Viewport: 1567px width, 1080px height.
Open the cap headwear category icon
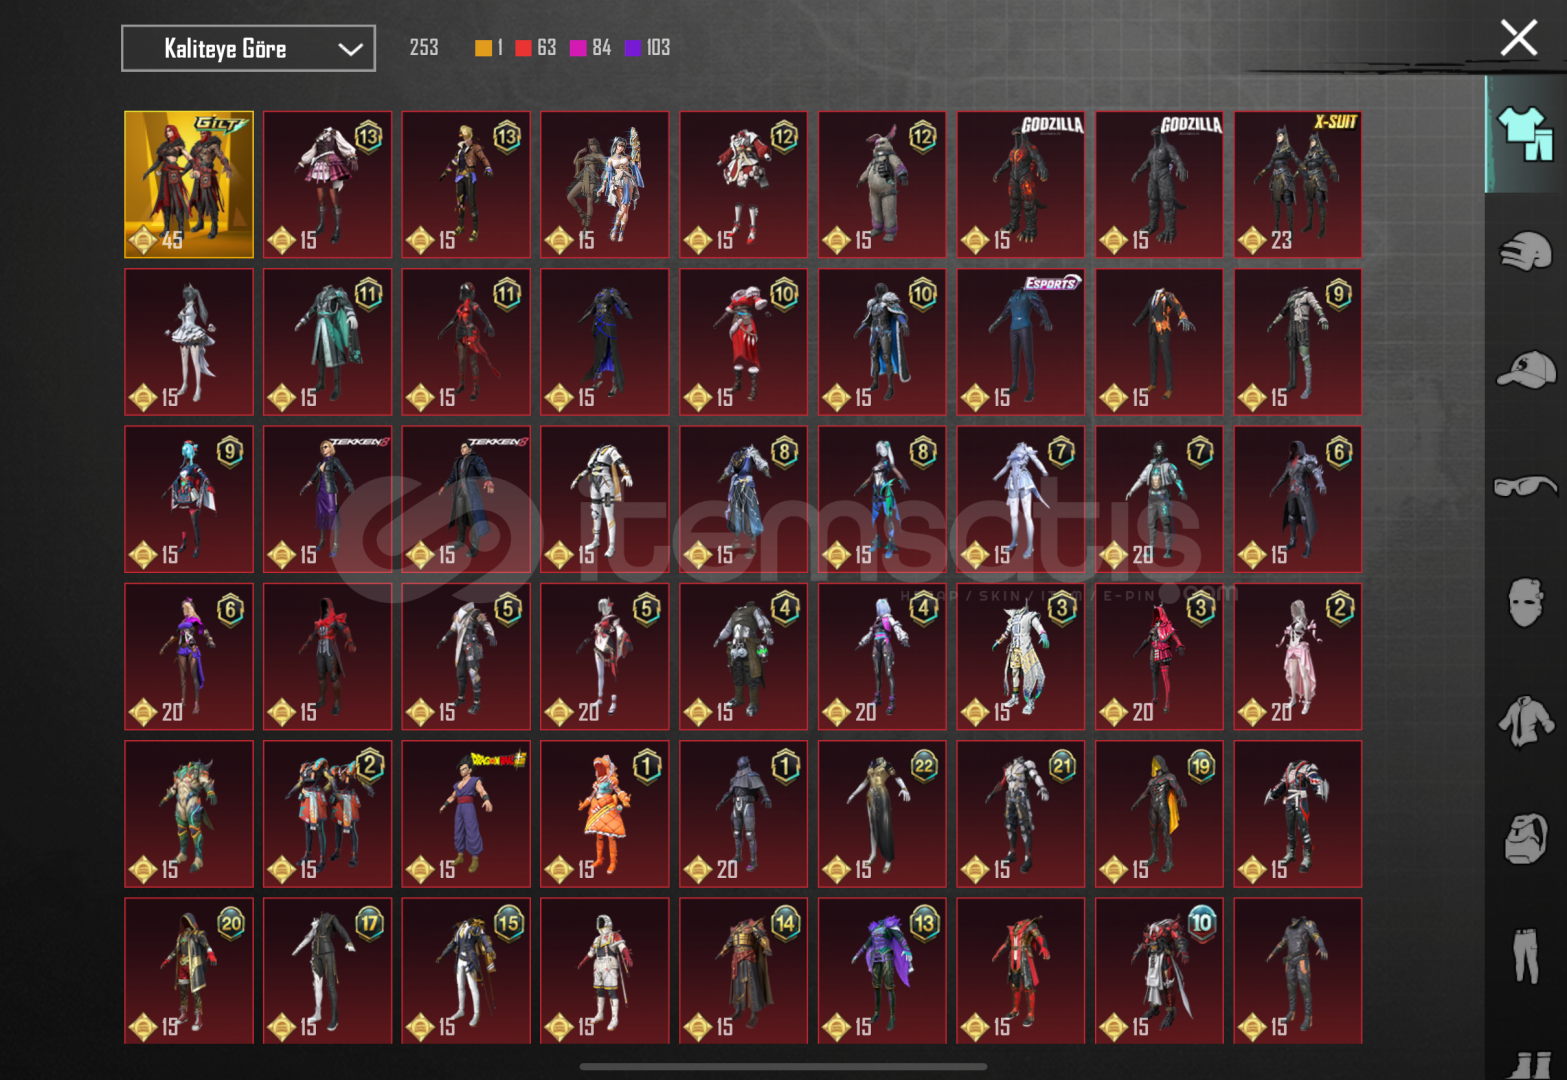coord(1524,369)
